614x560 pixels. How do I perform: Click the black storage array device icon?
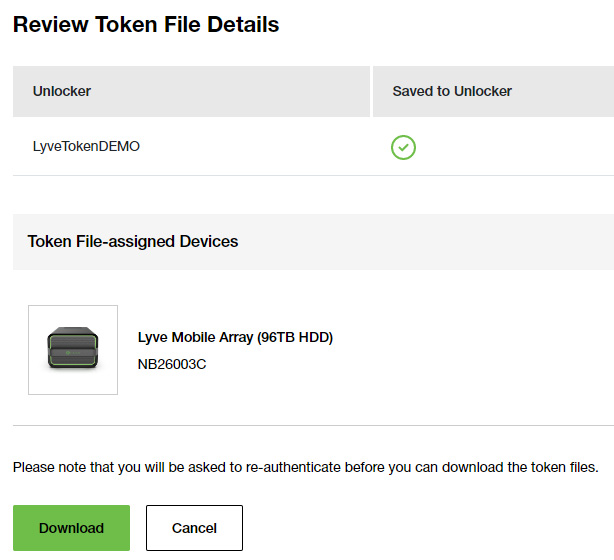(73, 350)
